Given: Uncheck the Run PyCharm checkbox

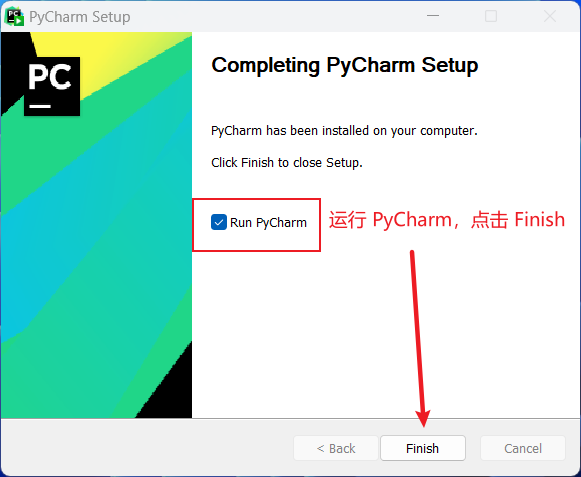Looking at the screenshot, I should [x=219, y=222].
